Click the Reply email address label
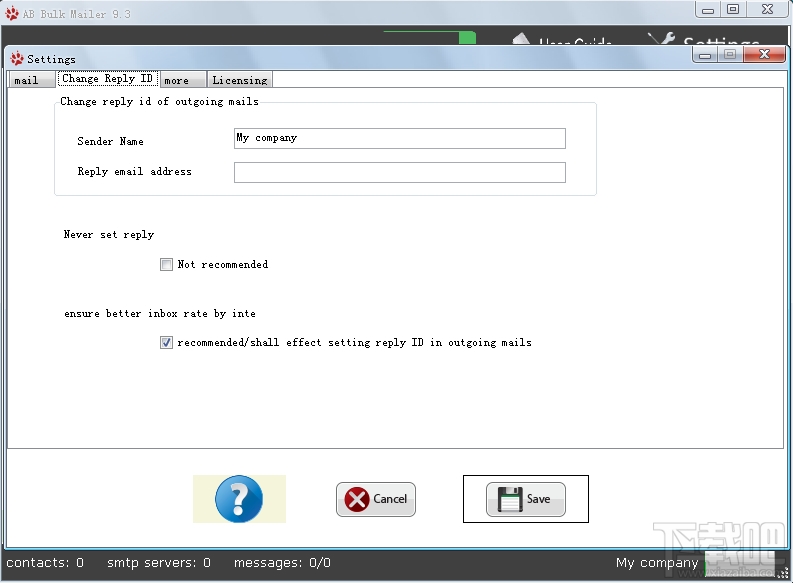The image size is (793, 583). pyautogui.click(x=135, y=171)
